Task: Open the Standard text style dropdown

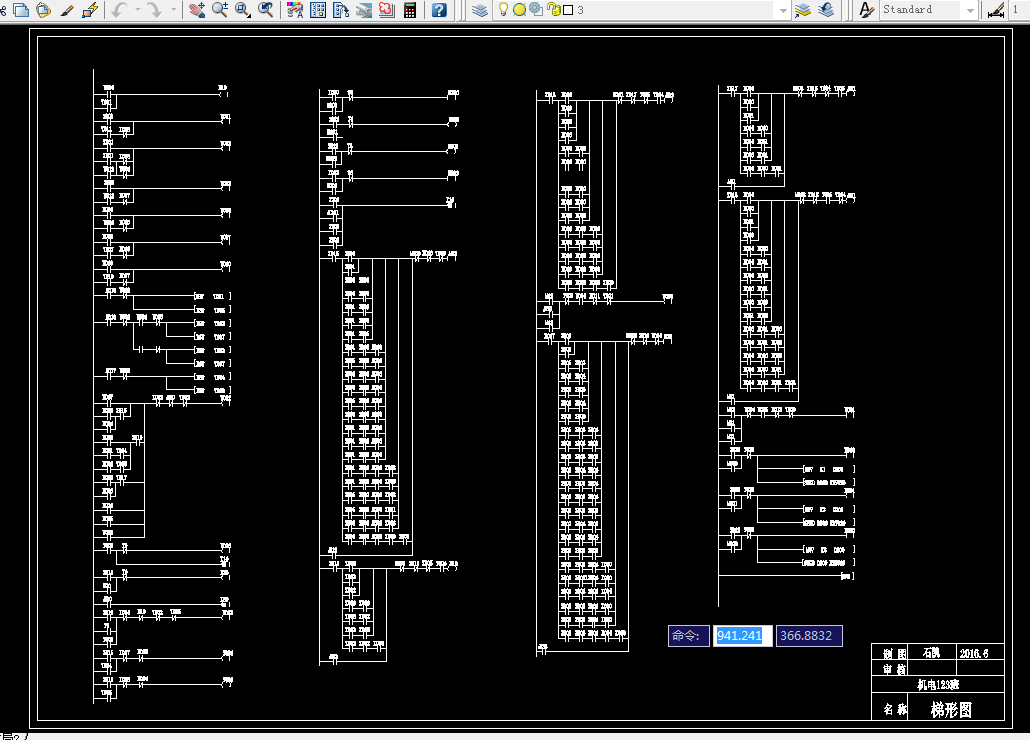Action: click(x=970, y=11)
